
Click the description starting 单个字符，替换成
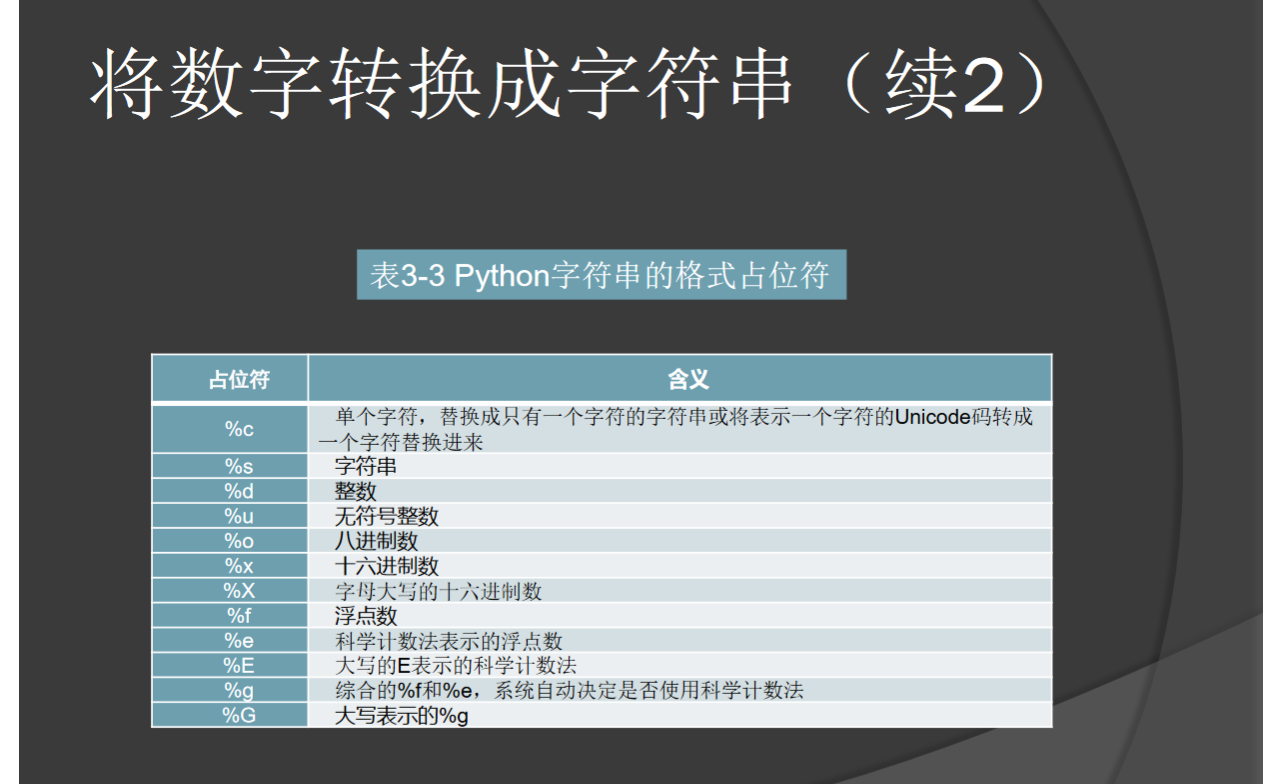(680, 429)
